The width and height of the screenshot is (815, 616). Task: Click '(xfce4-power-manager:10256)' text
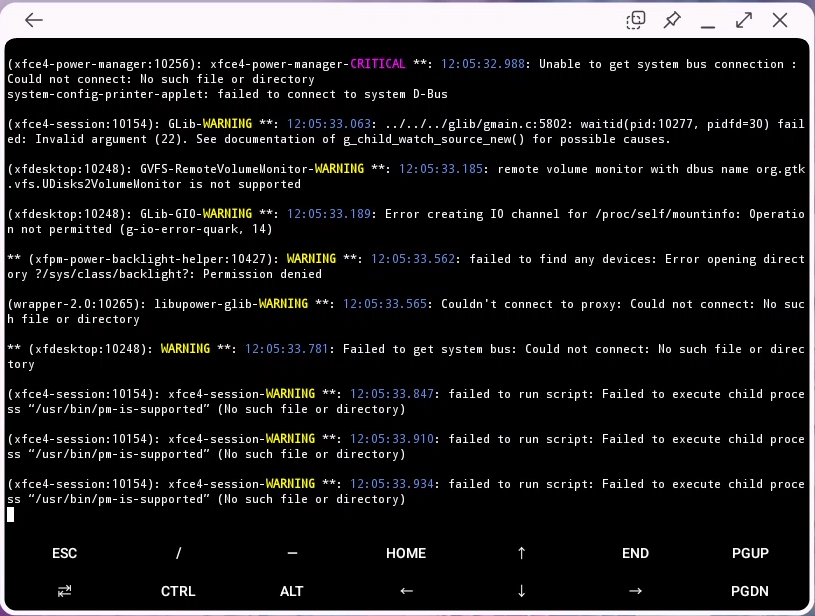tap(101, 64)
